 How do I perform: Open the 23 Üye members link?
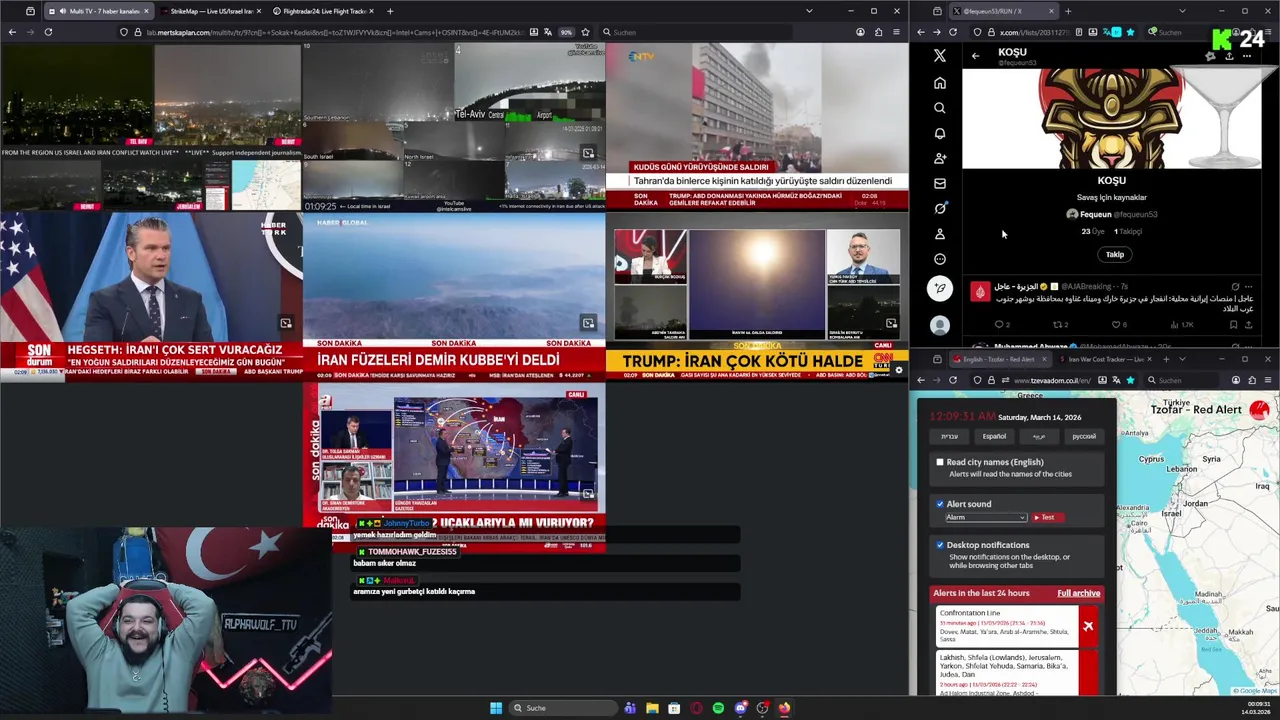coord(1094,231)
